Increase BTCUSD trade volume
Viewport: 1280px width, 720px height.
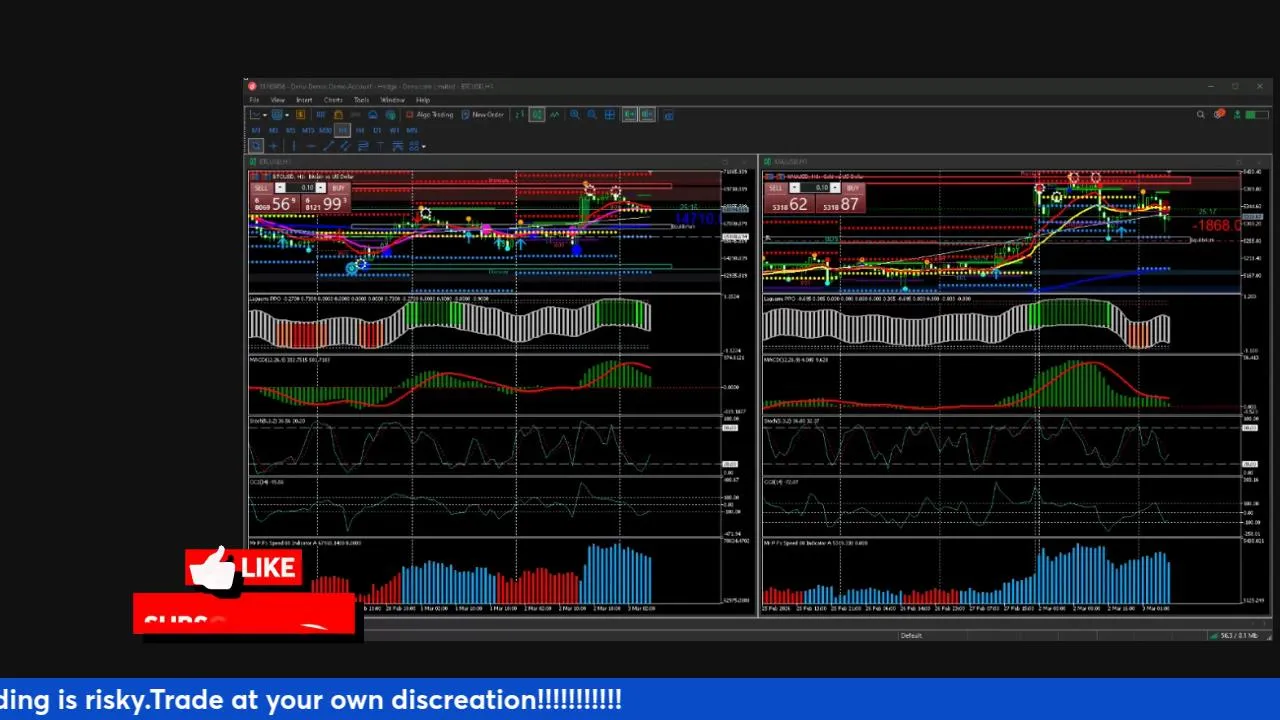[x=321, y=187]
